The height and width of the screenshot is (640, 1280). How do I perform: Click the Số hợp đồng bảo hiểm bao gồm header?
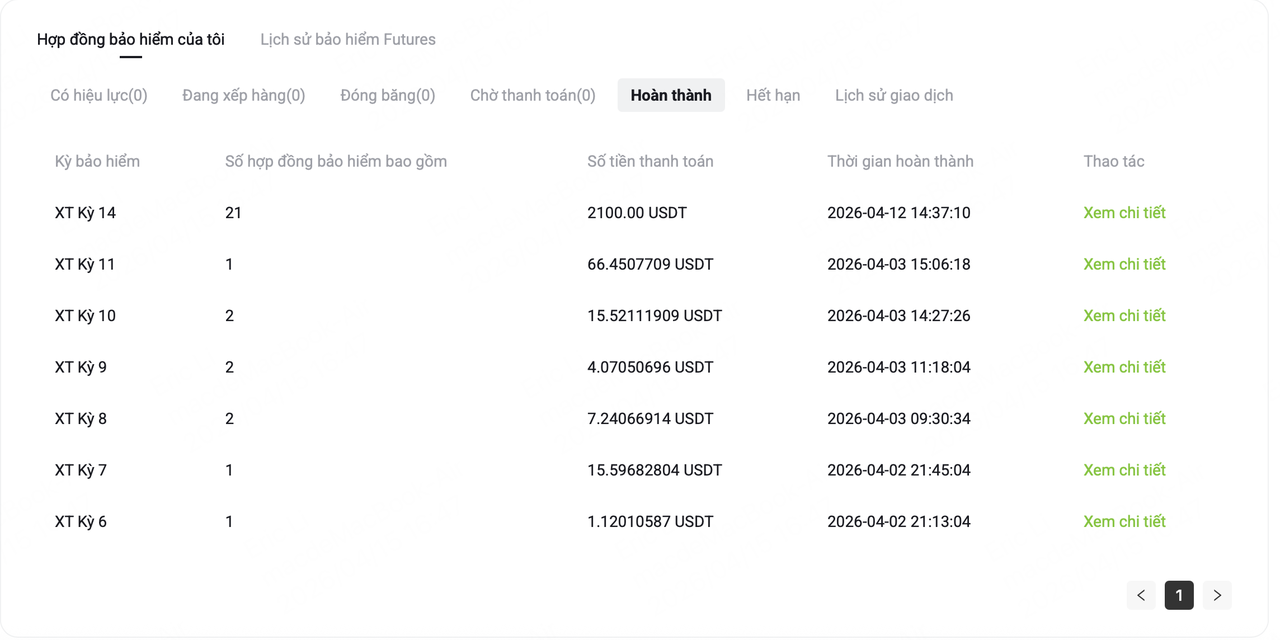click(x=336, y=162)
